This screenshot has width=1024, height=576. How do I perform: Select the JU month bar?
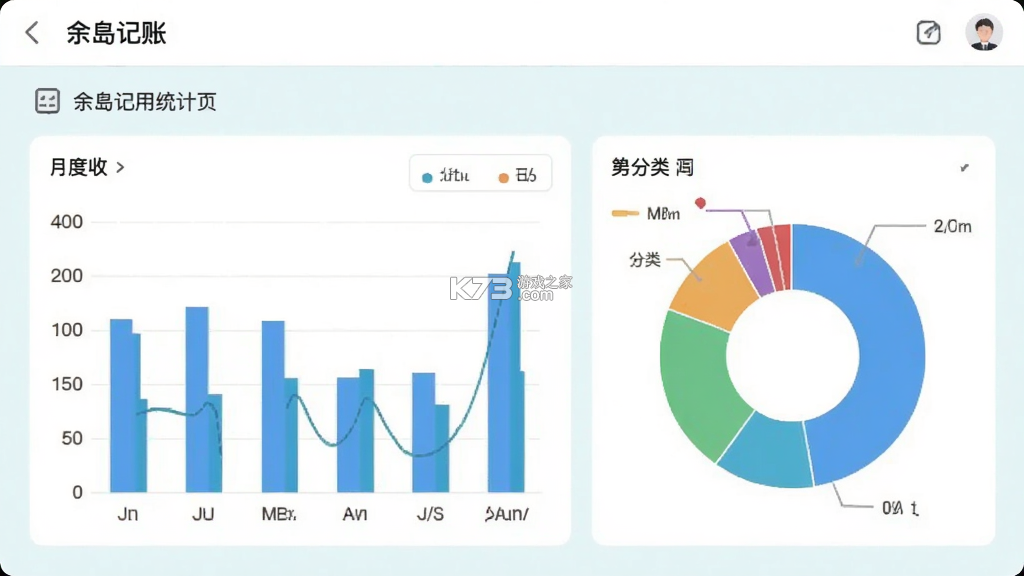(x=204, y=400)
